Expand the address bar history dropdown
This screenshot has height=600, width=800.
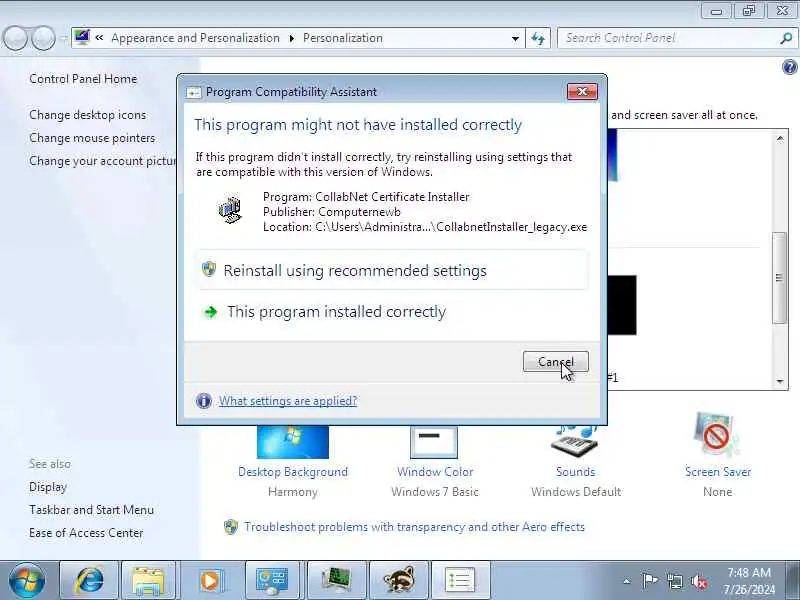click(x=515, y=38)
